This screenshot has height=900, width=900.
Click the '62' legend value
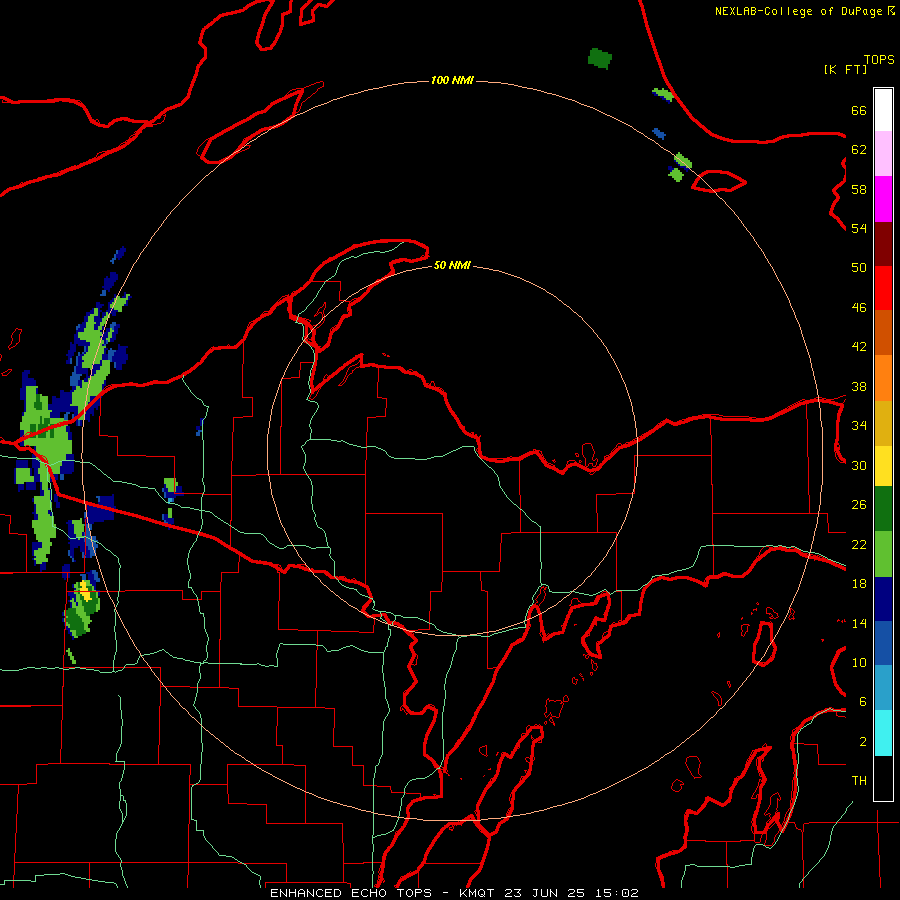point(859,150)
